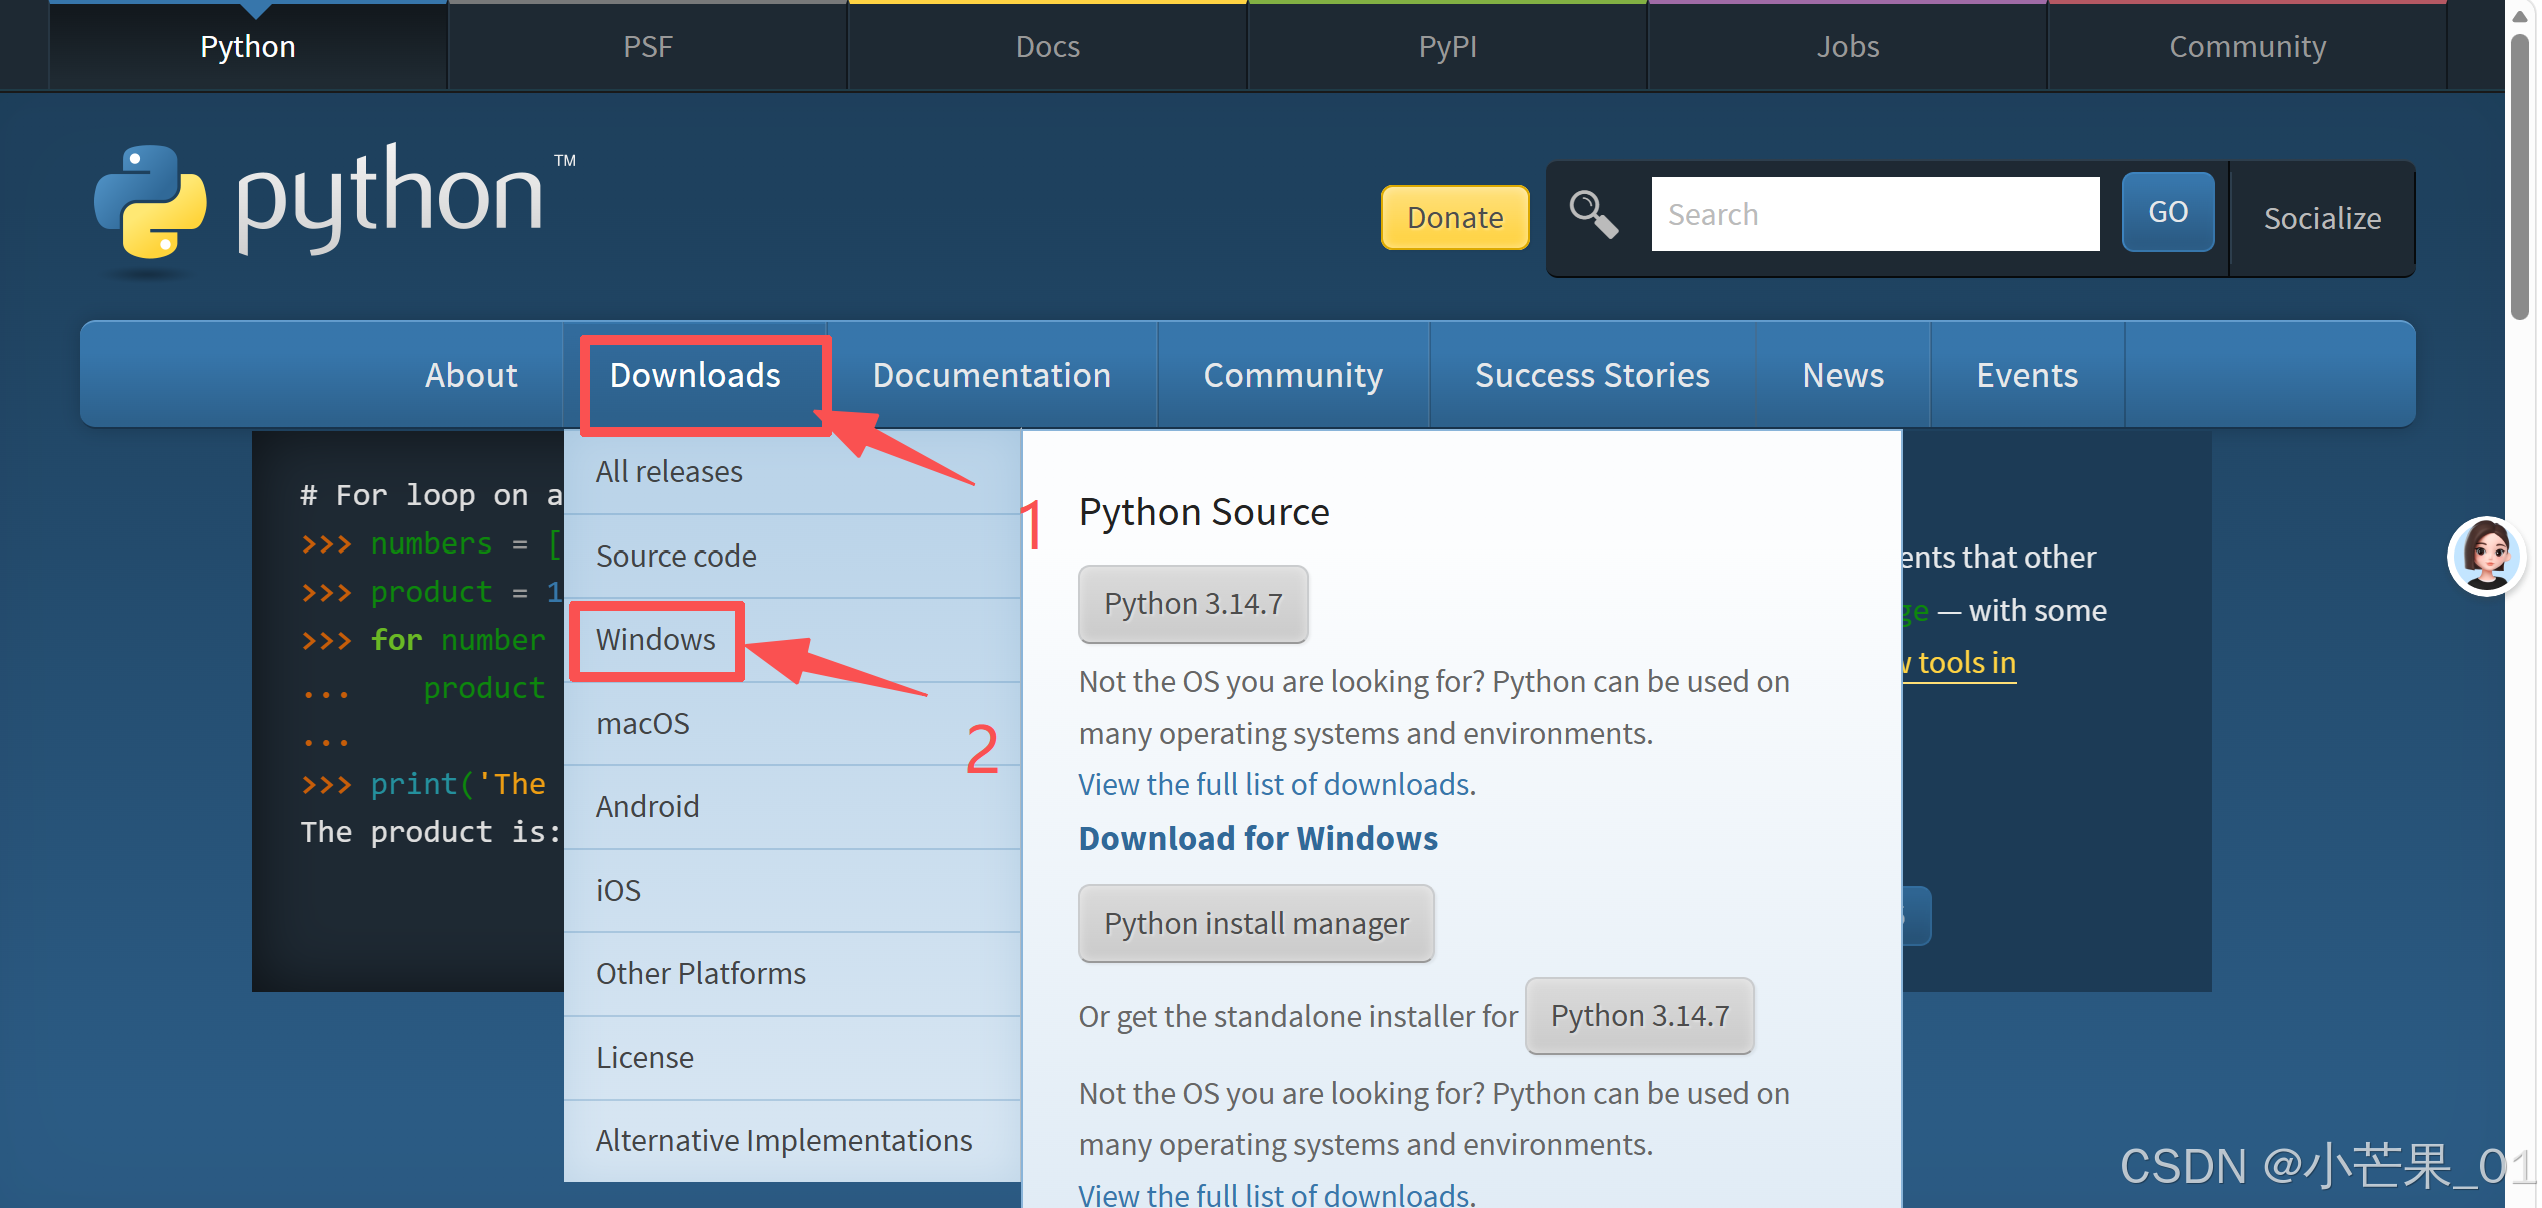The width and height of the screenshot is (2542, 1208).
Task: Click the 'Download for Windows' heading
Action: pos(1258,838)
